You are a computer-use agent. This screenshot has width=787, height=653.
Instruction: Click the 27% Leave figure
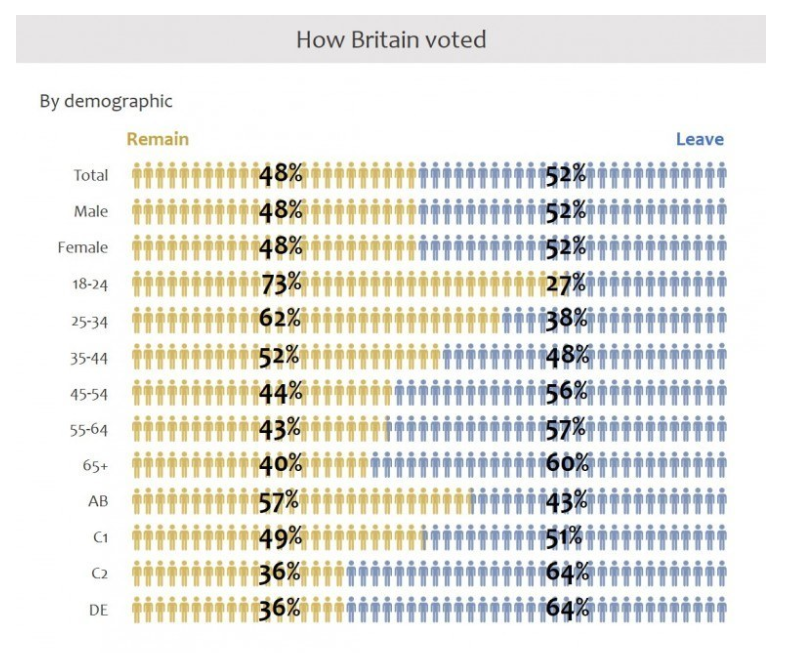click(x=566, y=283)
